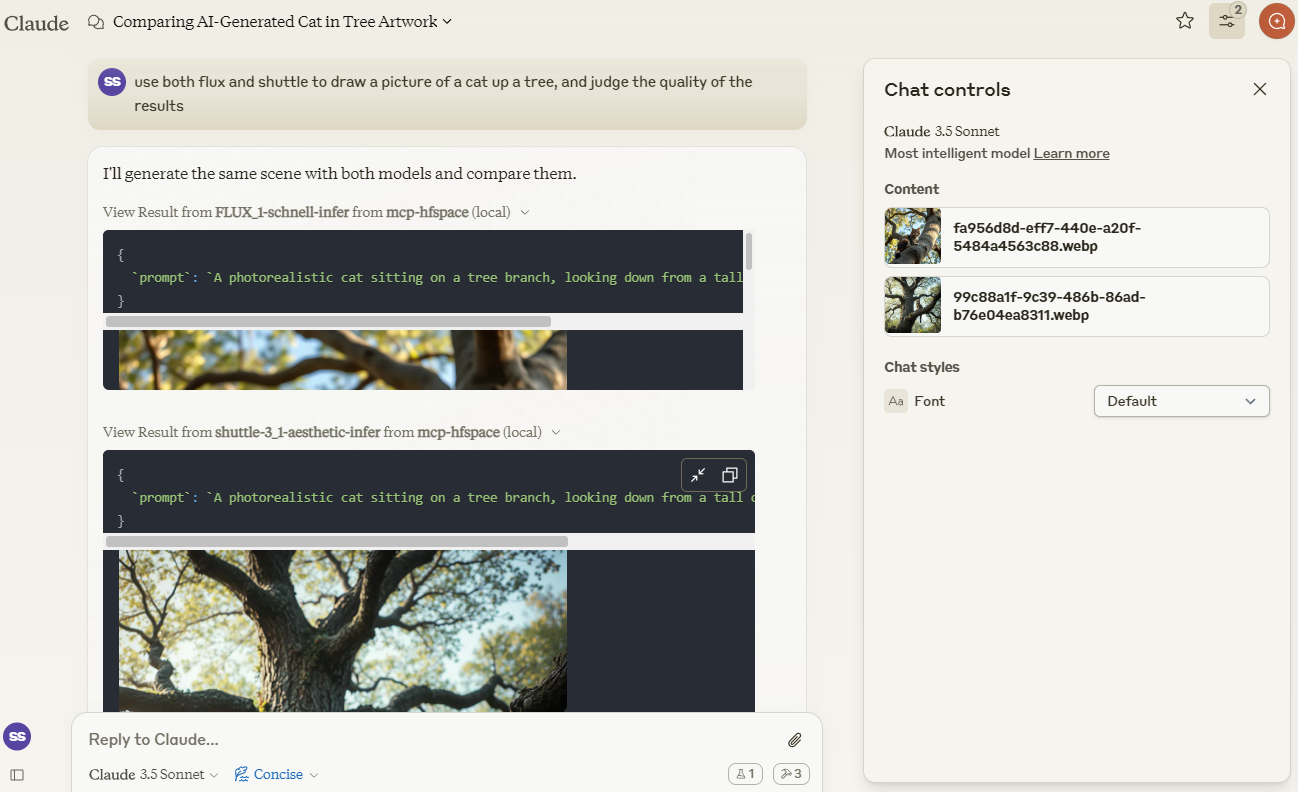
Task: Click the SS avatar in the user message
Action: pyautogui.click(x=113, y=82)
